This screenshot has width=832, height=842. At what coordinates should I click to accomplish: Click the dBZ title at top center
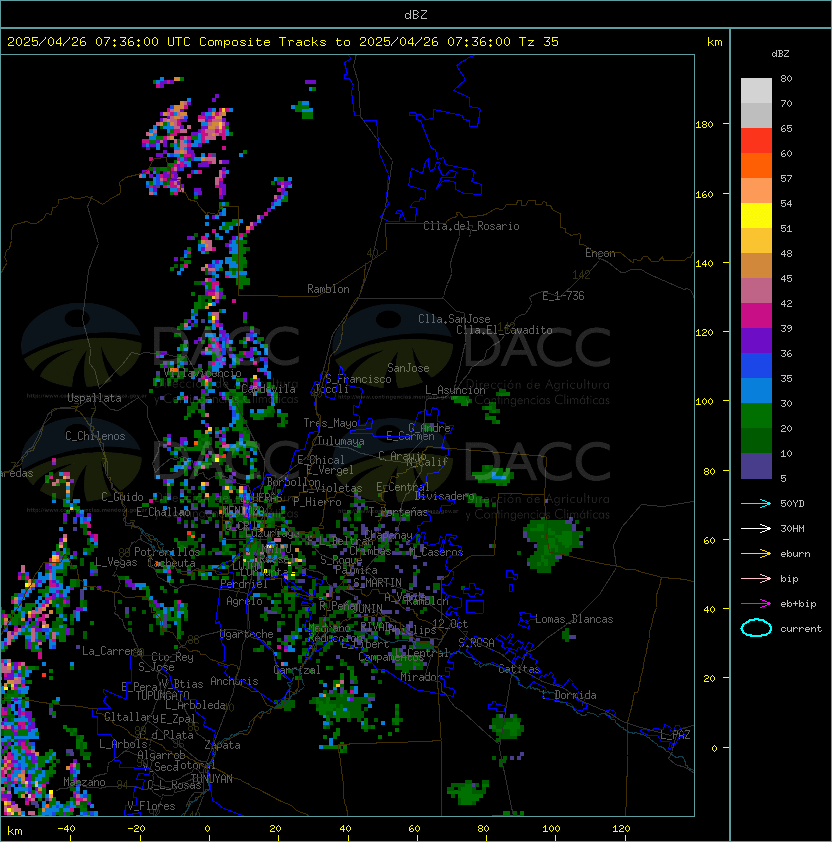(416, 15)
